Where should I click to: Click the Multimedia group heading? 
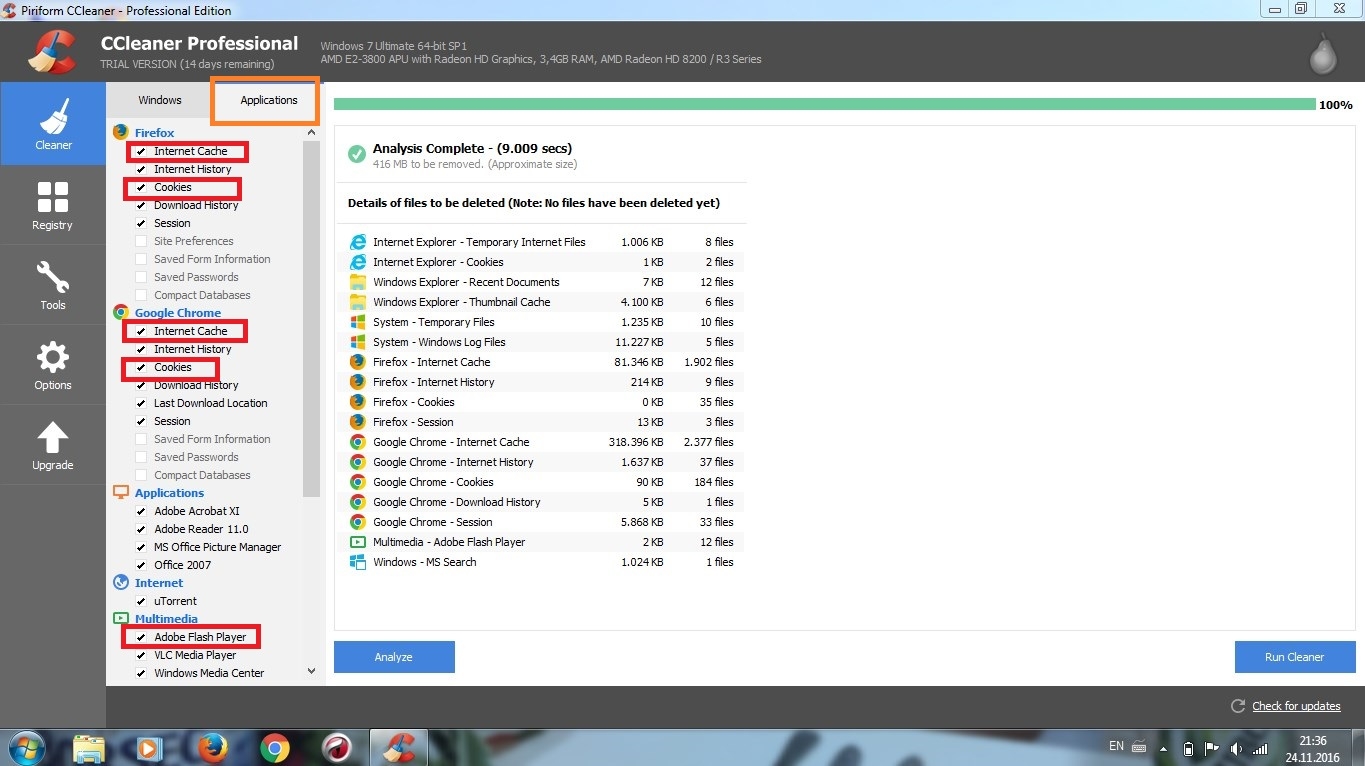[x=166, y=618]
